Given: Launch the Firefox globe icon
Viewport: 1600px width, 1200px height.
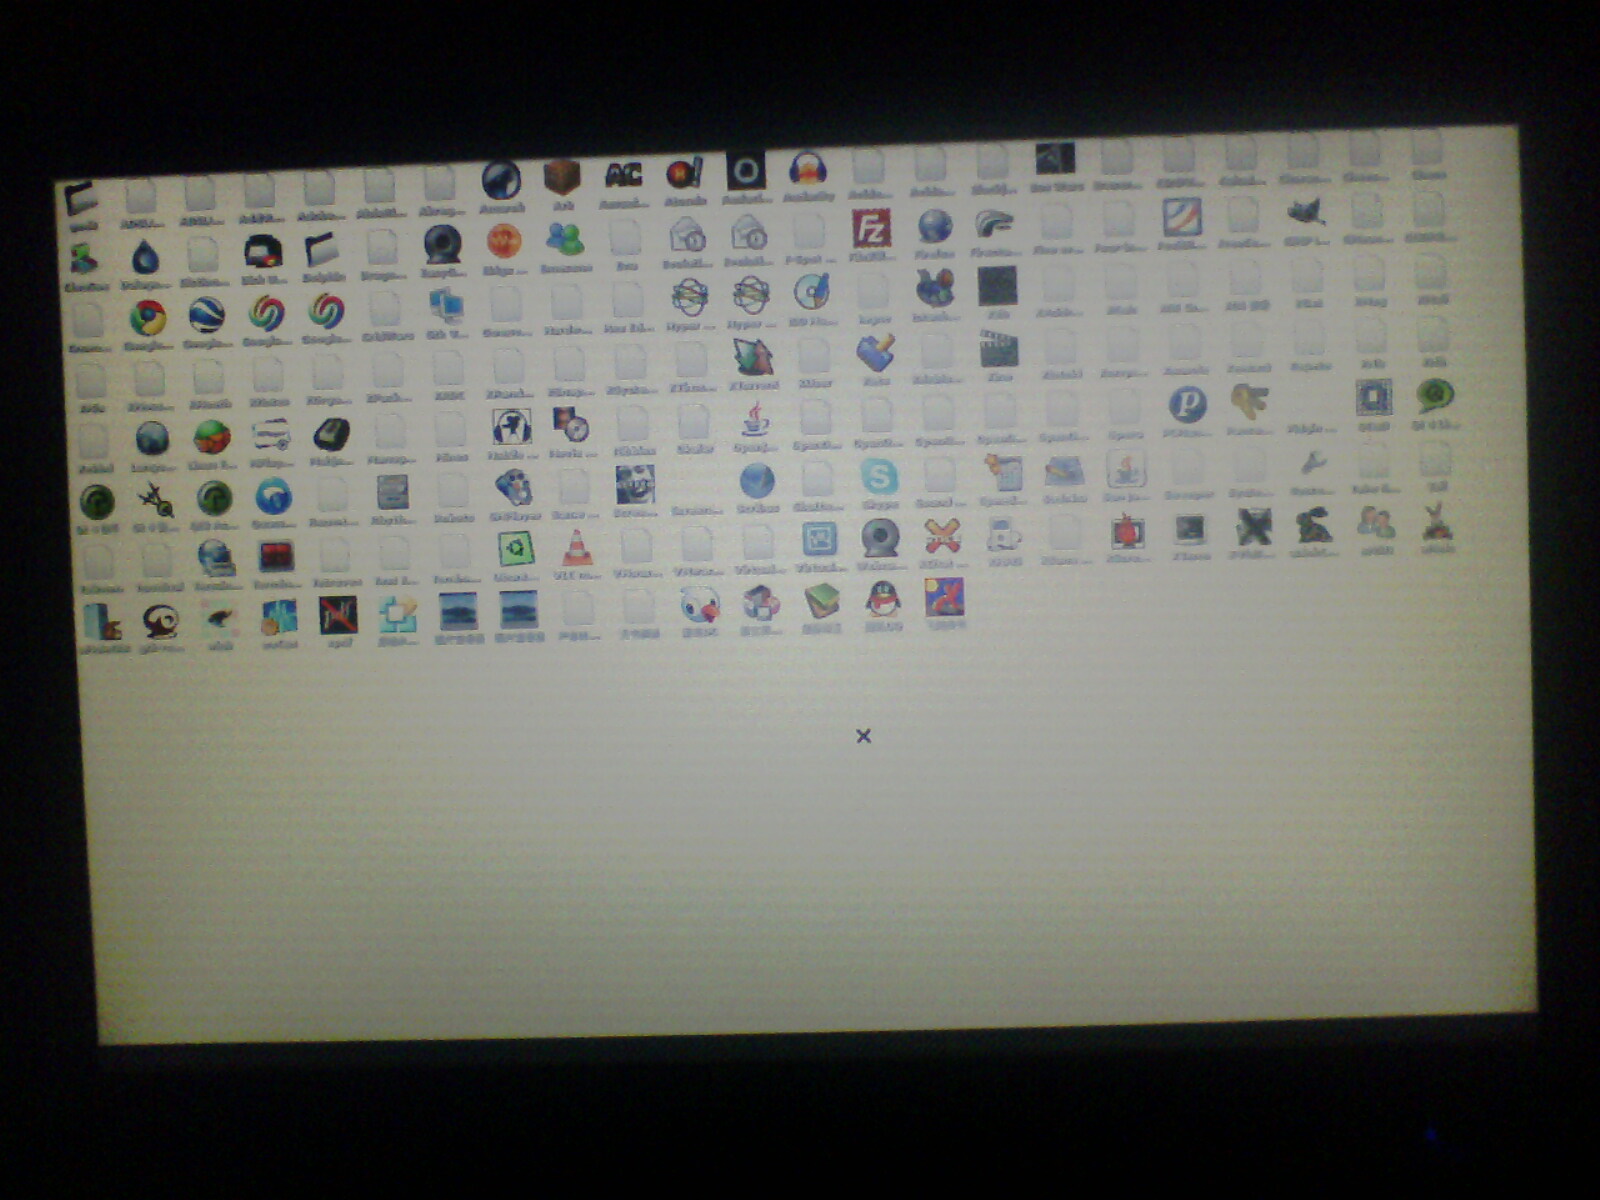Looking at the screenshot, I should [x=935, y=226].
